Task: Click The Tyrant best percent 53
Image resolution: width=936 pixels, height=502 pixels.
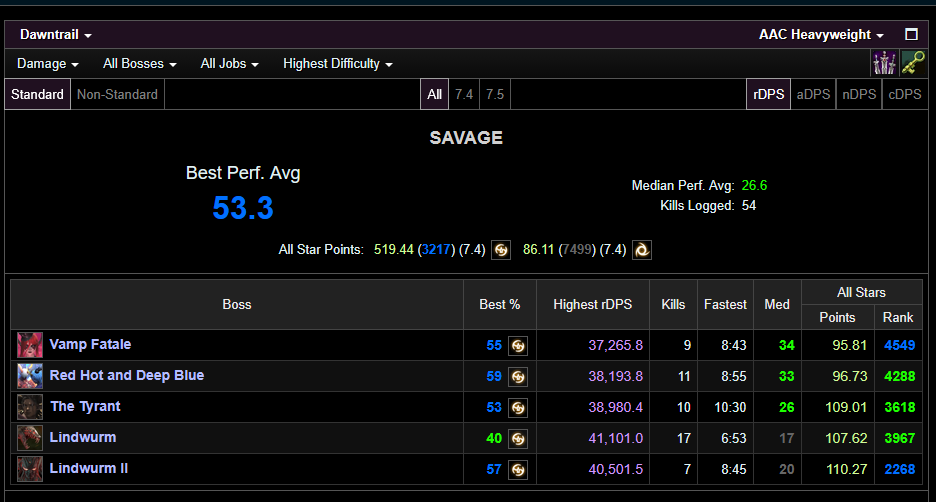Action: (494, 408)
